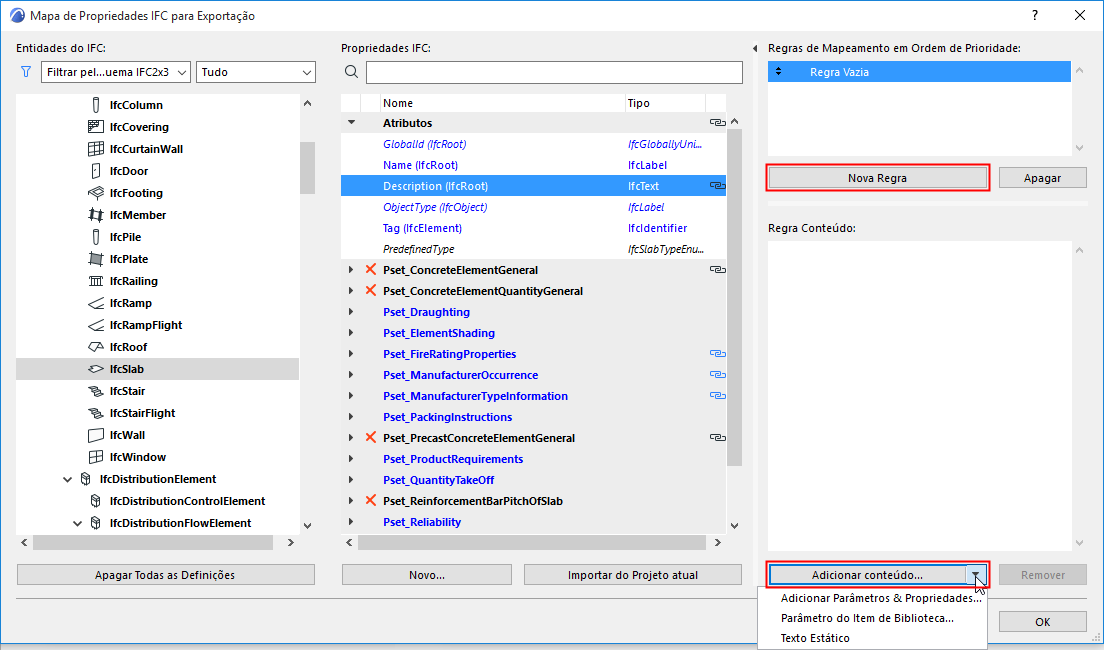Choose Parâmetro do Item de Biblioteca
This screenshot has height=650, width=1104.
867,618
